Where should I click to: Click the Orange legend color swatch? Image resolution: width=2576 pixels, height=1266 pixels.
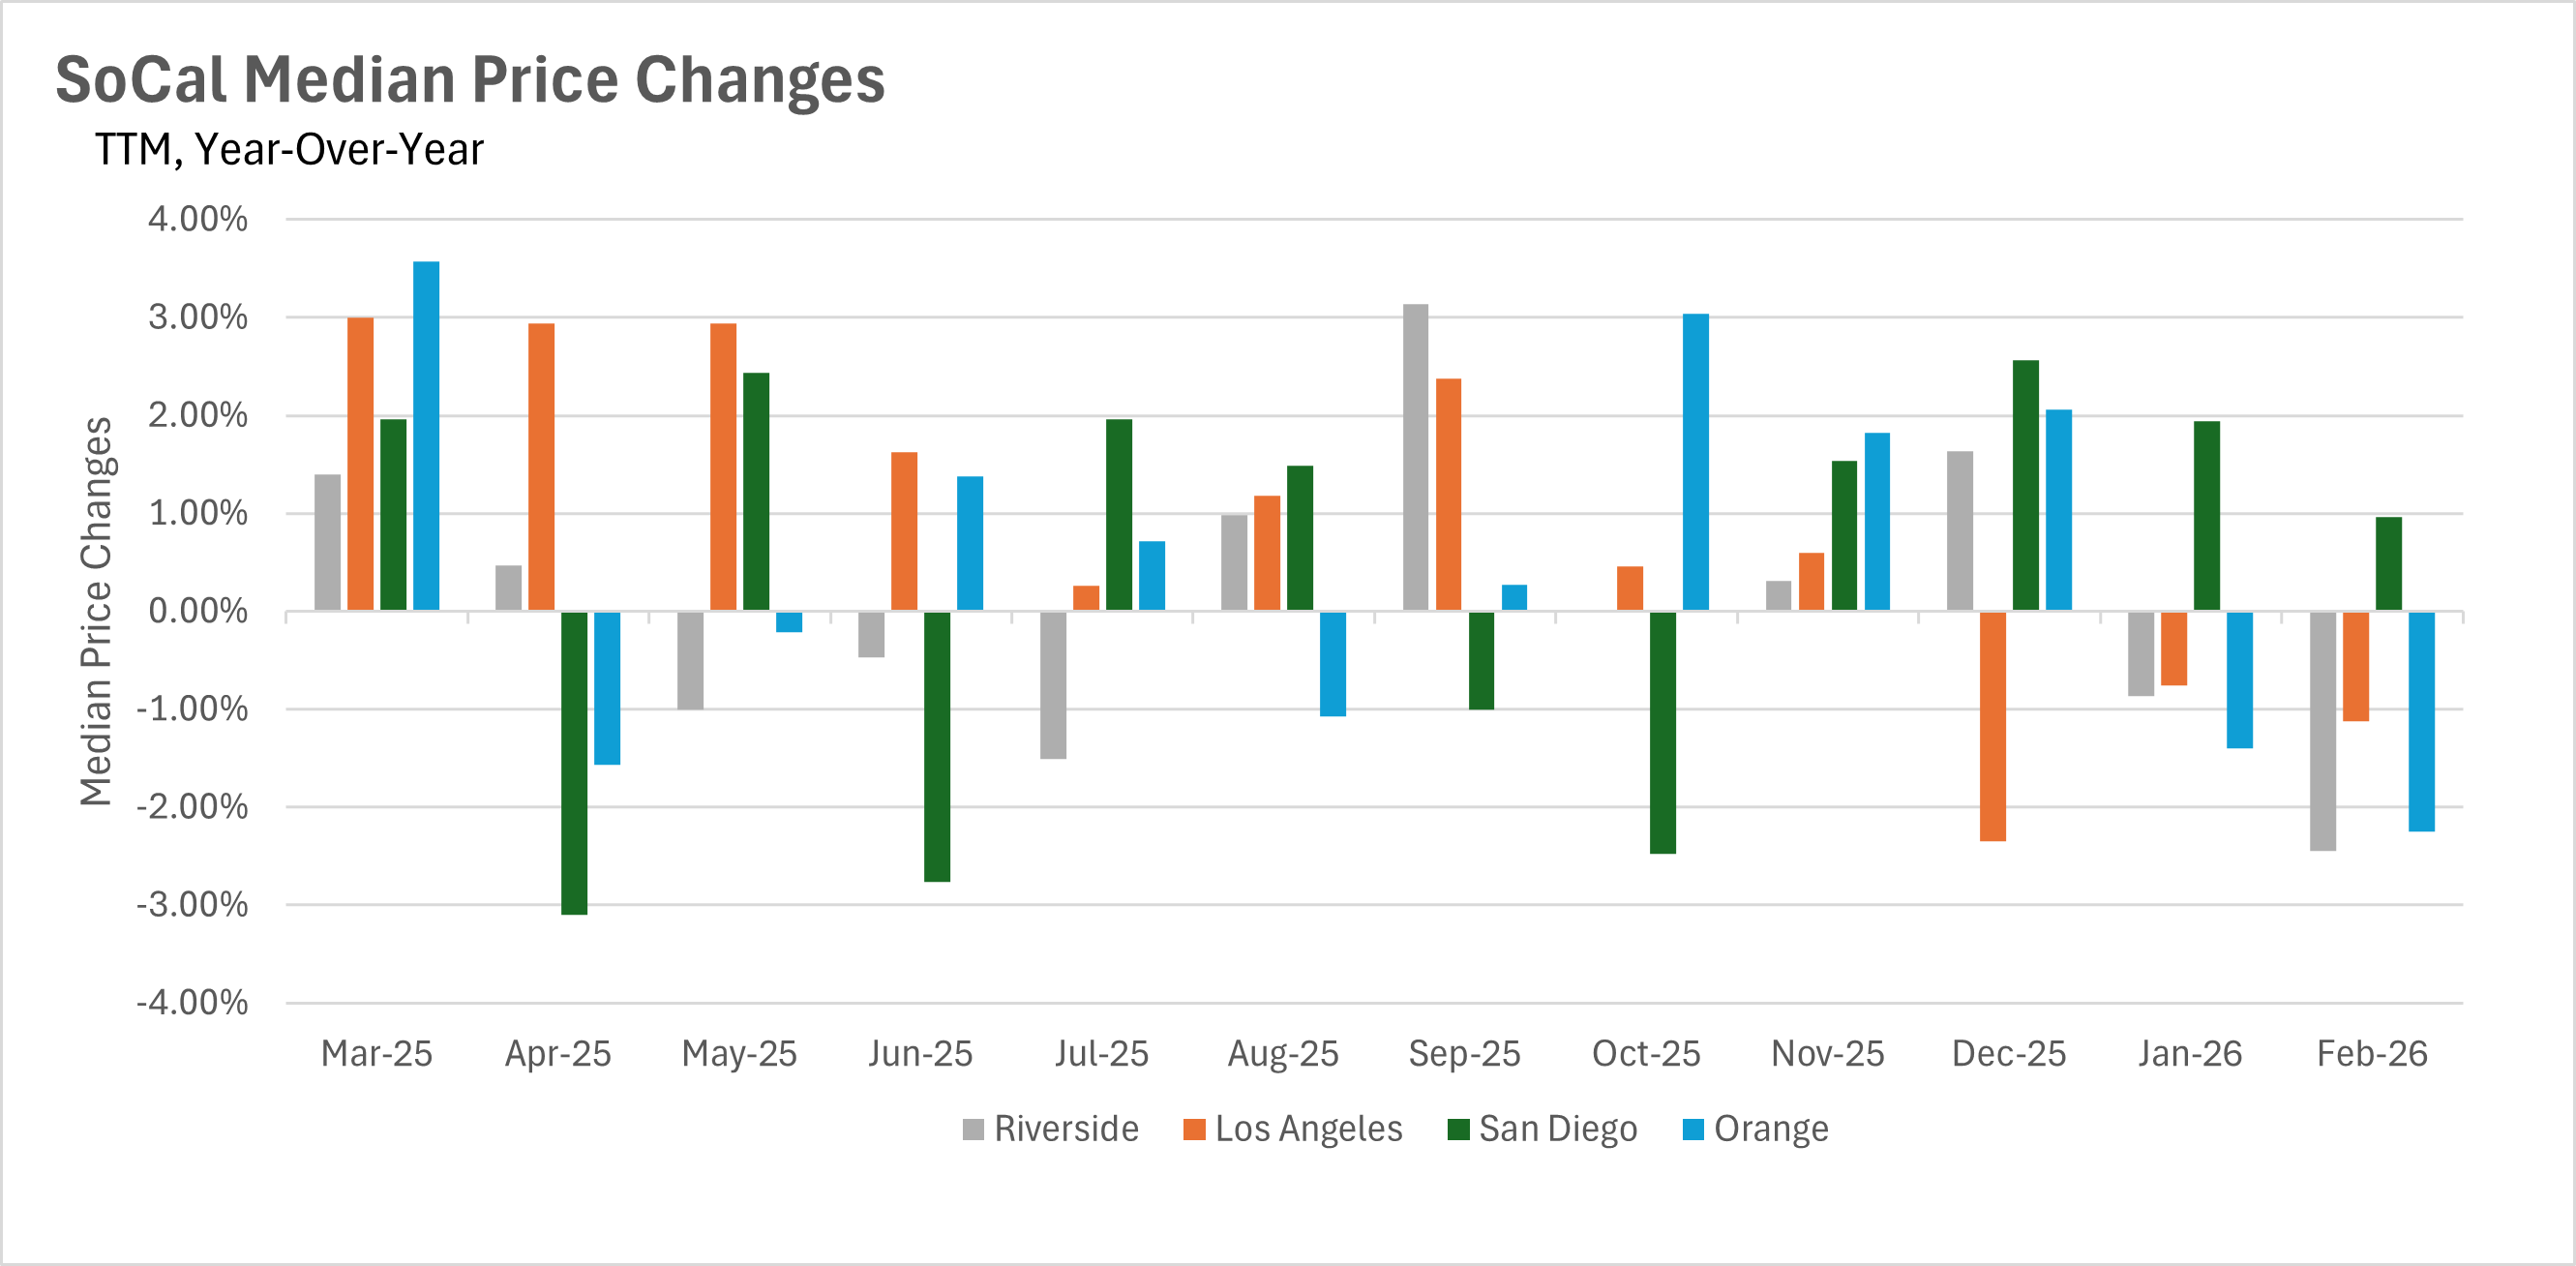[x=1693, y=1130]
